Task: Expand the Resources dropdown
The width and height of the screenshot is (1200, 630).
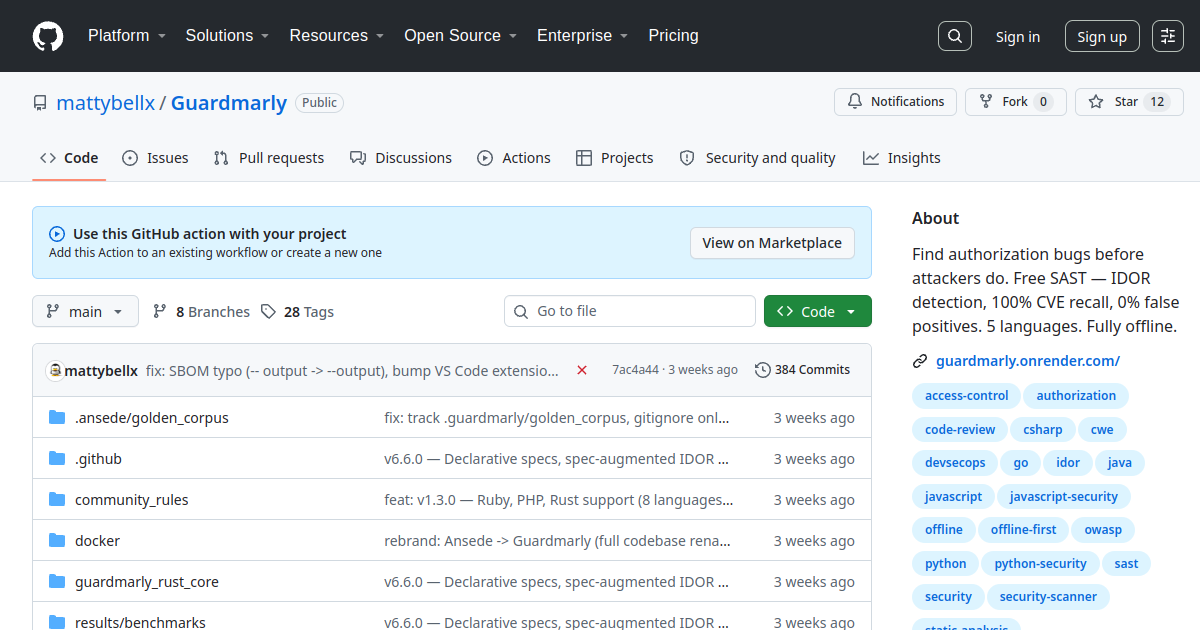Action: tap(337, 36)
